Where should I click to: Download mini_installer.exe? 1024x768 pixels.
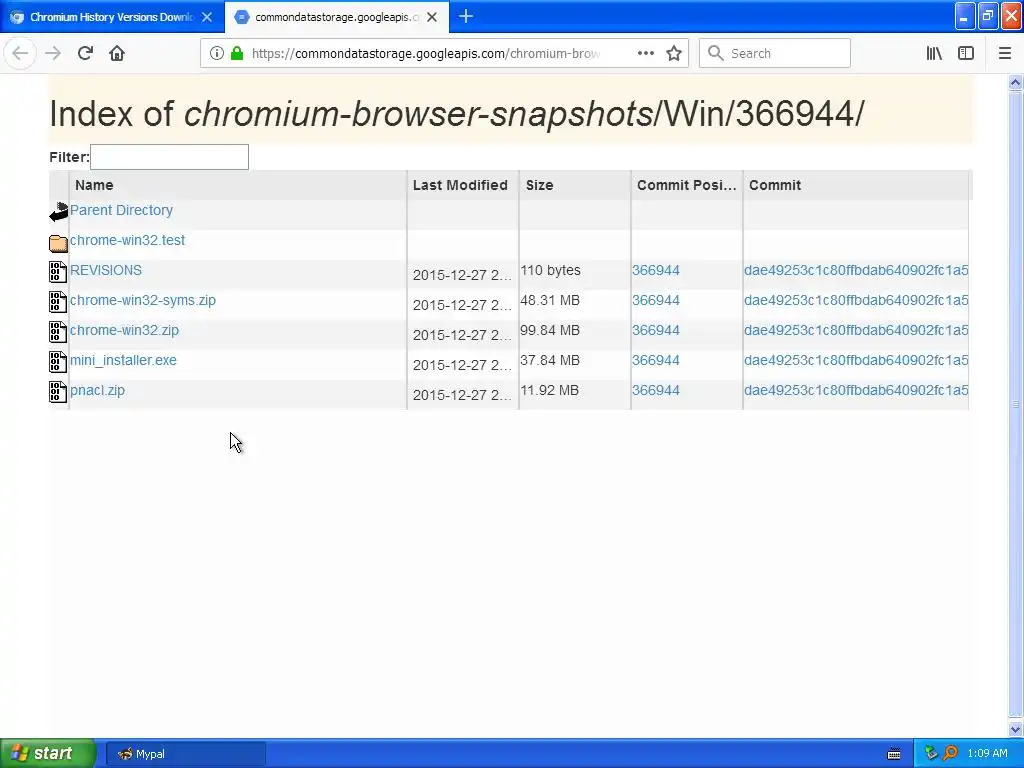123,360
